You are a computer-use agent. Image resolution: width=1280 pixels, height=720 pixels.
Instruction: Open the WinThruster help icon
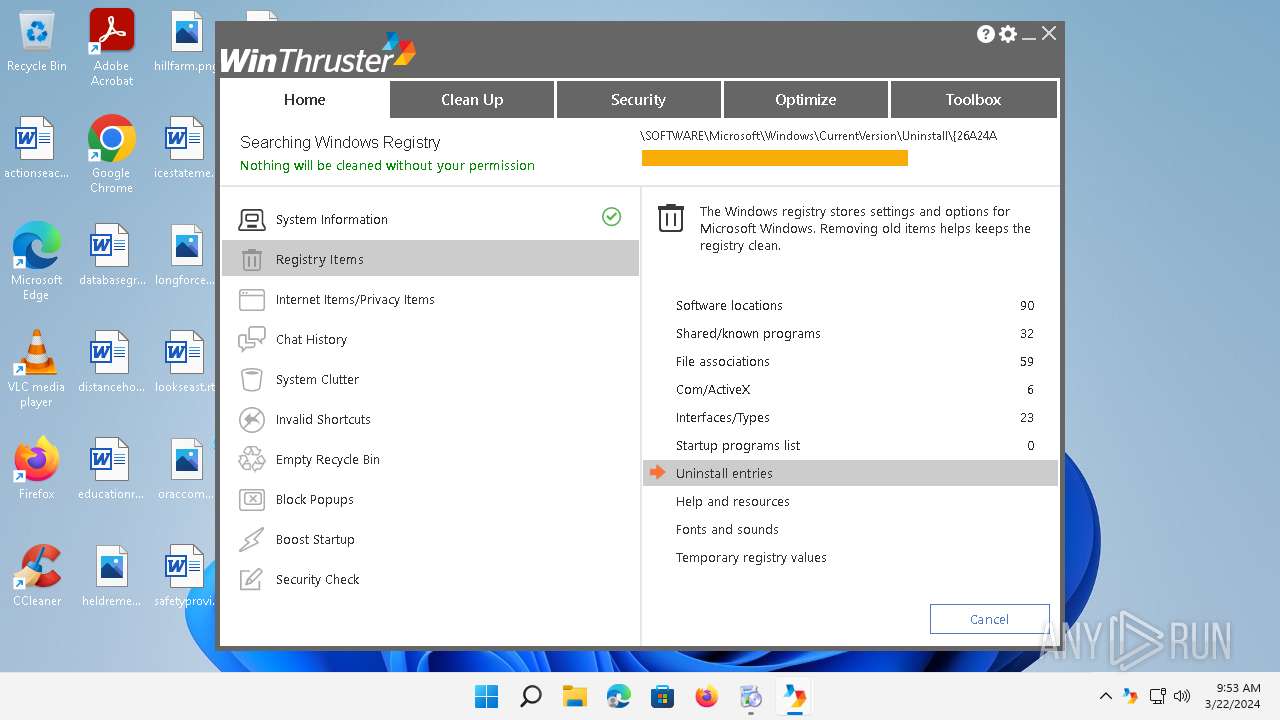coord(986,34)
